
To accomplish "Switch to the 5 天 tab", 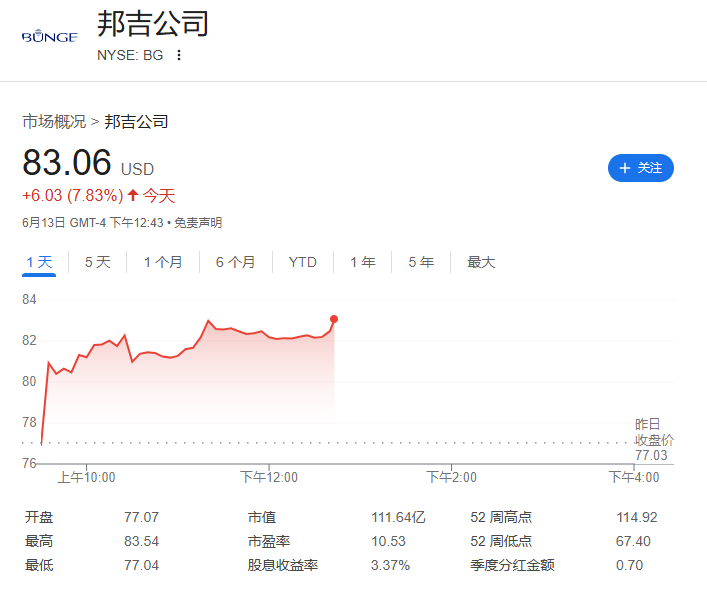I will pyautogui.click(x=97, y=262).
